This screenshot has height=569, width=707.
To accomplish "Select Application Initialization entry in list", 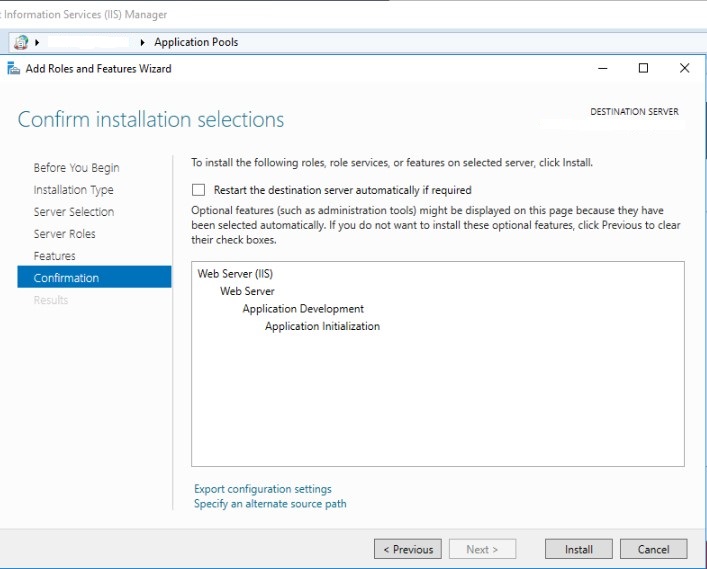I will (x=322, y=326).
